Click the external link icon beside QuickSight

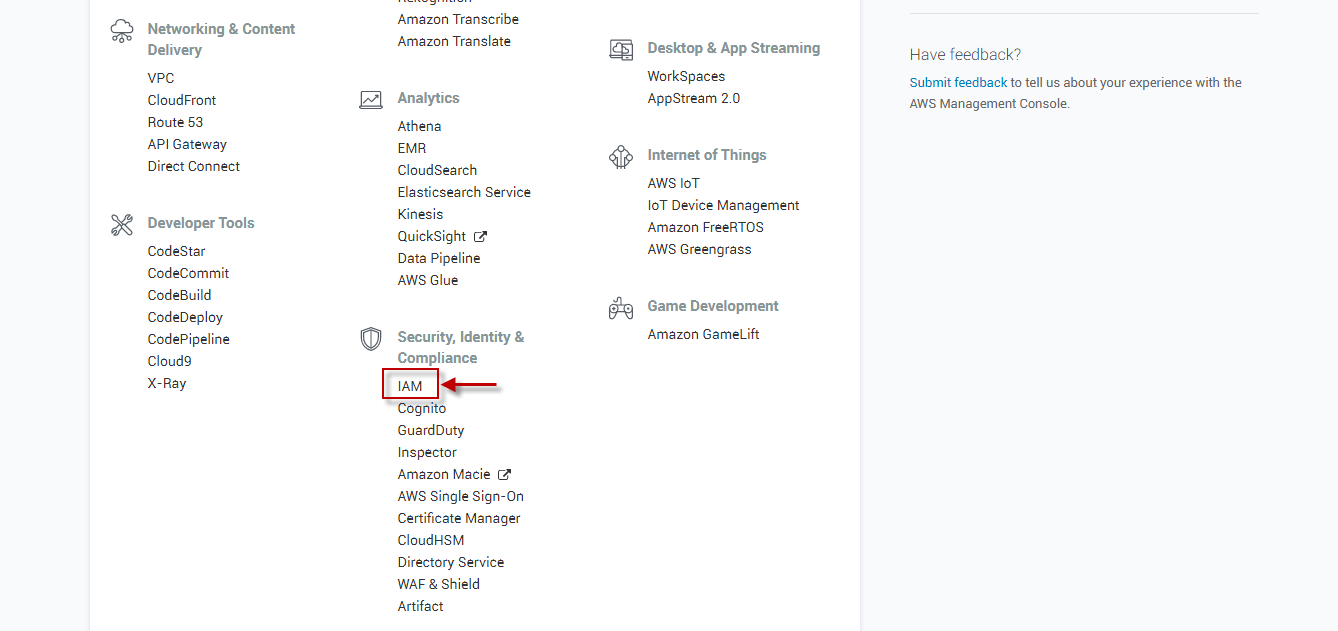coord(480,237)
